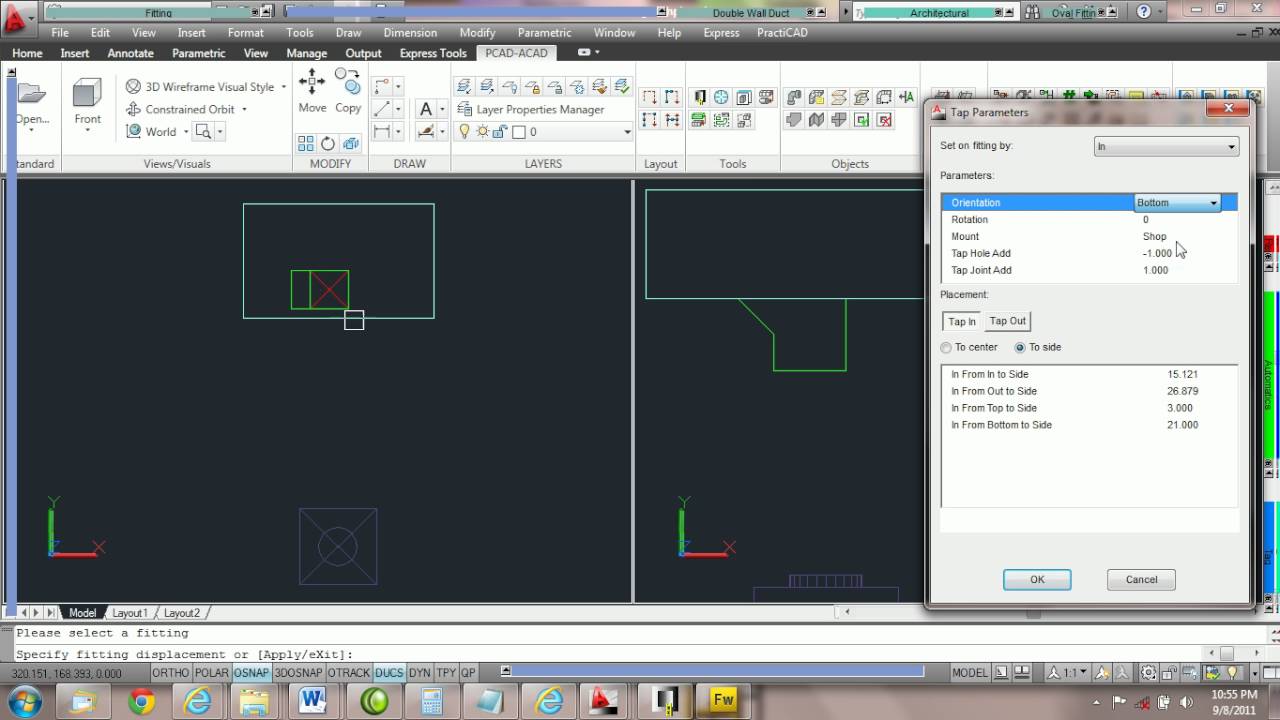Expand the Text tool dropdown arrow
The height and width of the screenshot is (720, 1280).
[441, 109]
